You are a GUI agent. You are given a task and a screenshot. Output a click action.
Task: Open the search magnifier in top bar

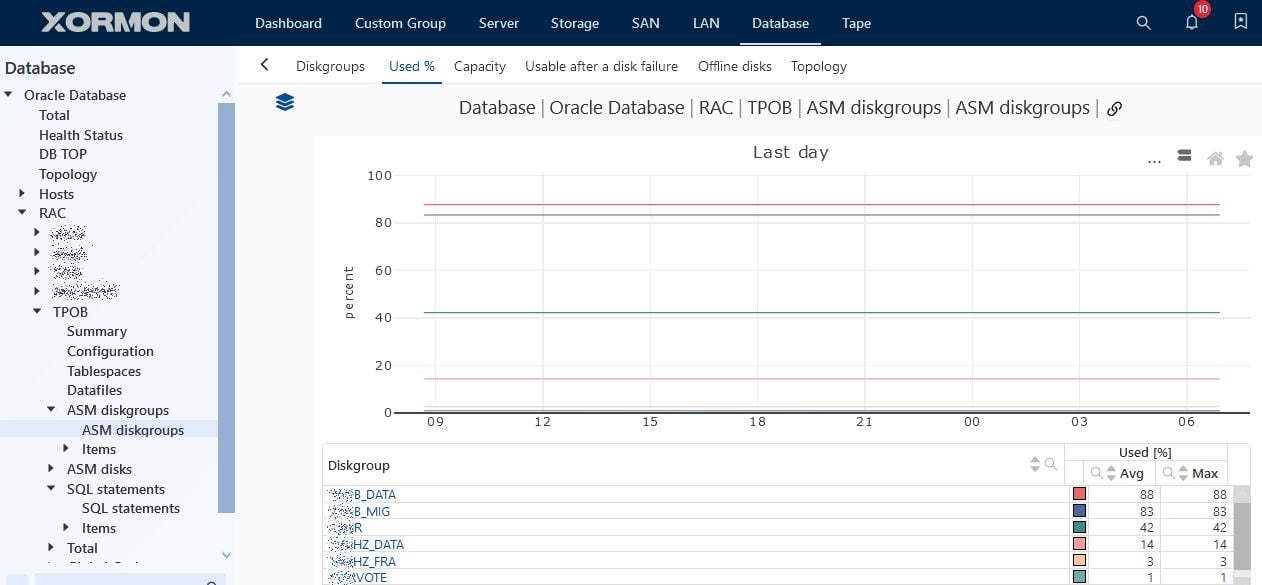click(1144, 23)
